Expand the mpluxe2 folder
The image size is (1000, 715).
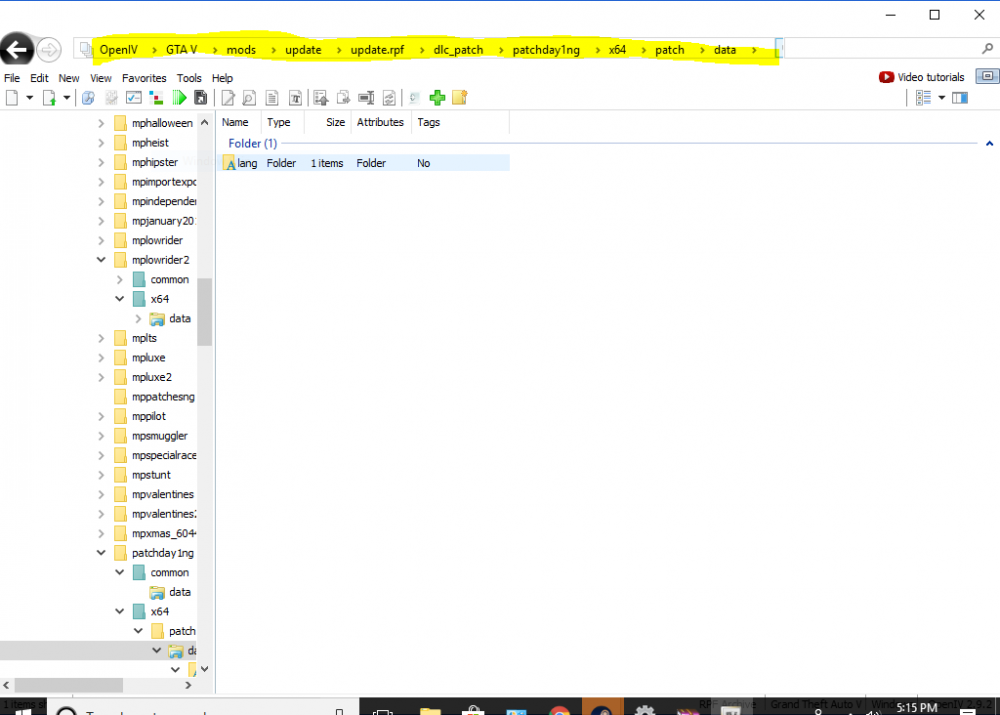pyautogui.click(x=100, y=377)
